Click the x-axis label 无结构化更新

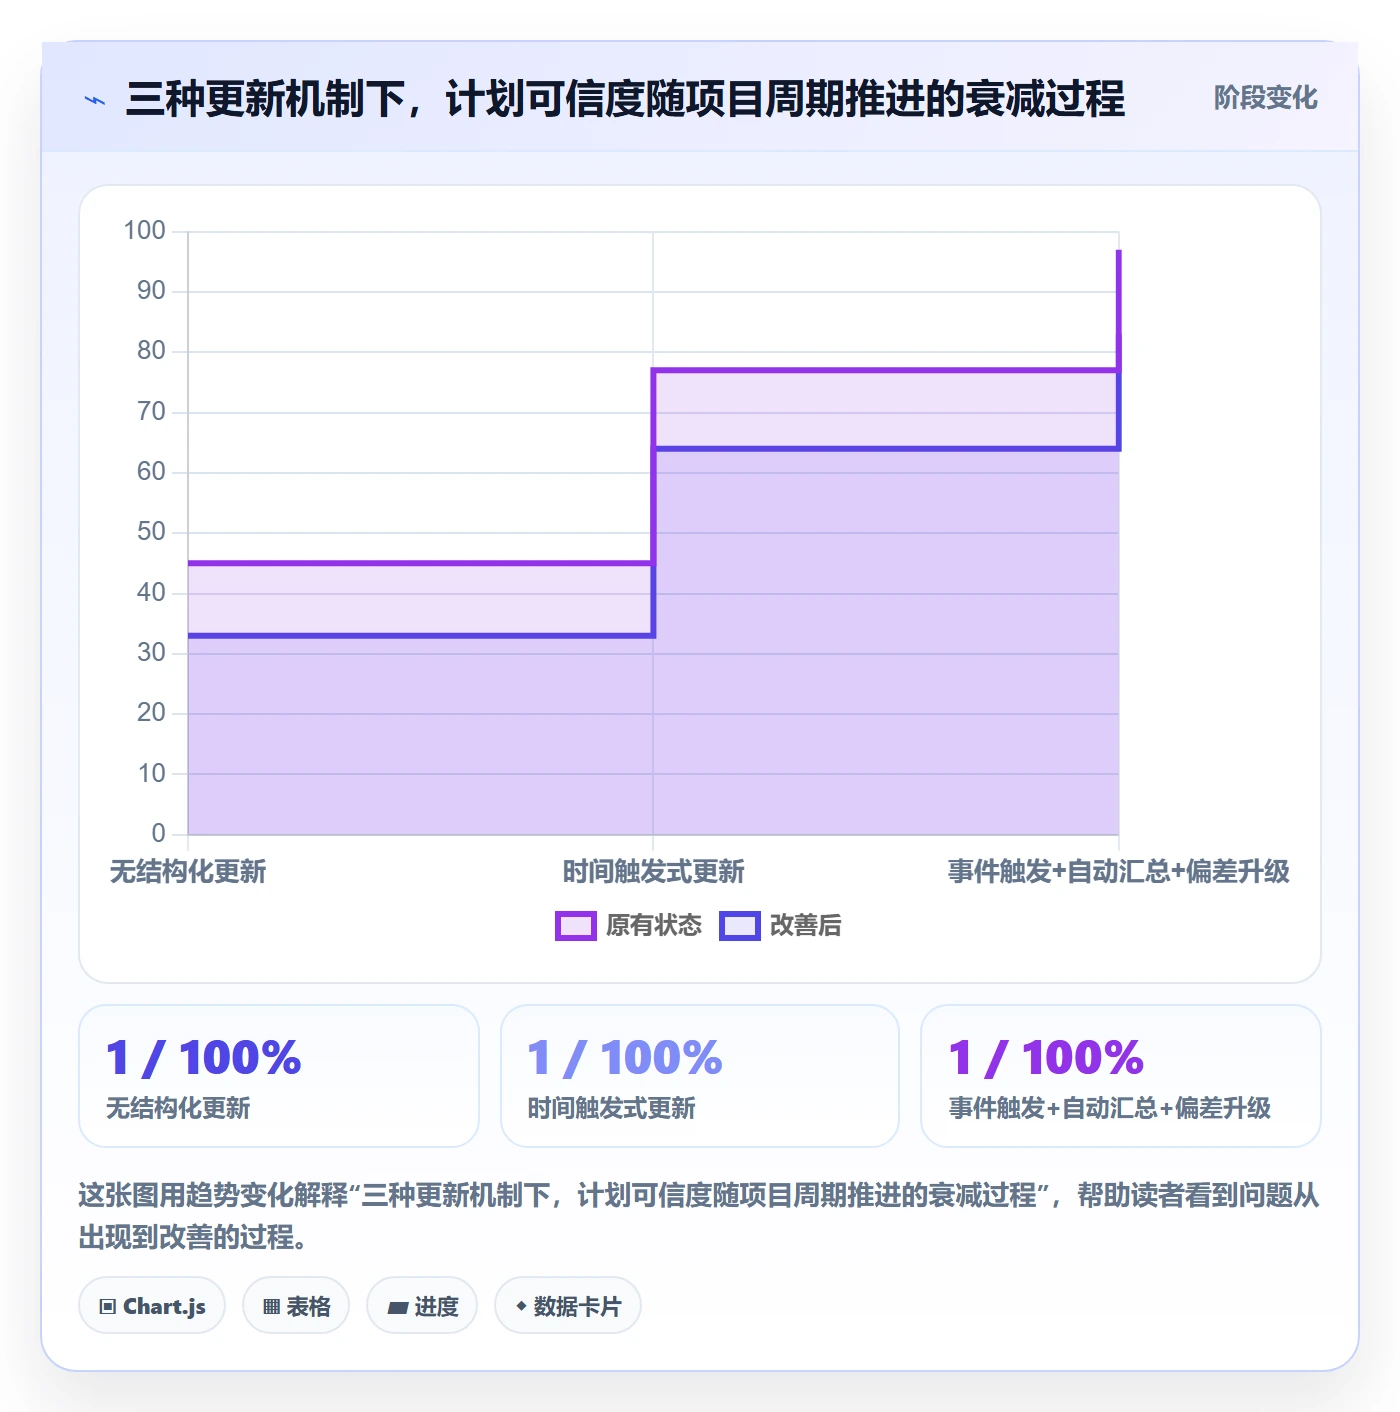[188, 872]
